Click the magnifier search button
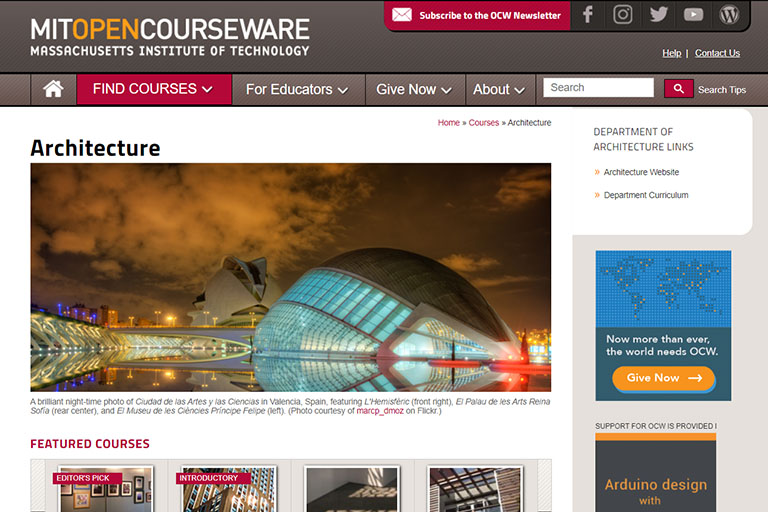Viewport: 768px width, 512px height. pos(678,89)
